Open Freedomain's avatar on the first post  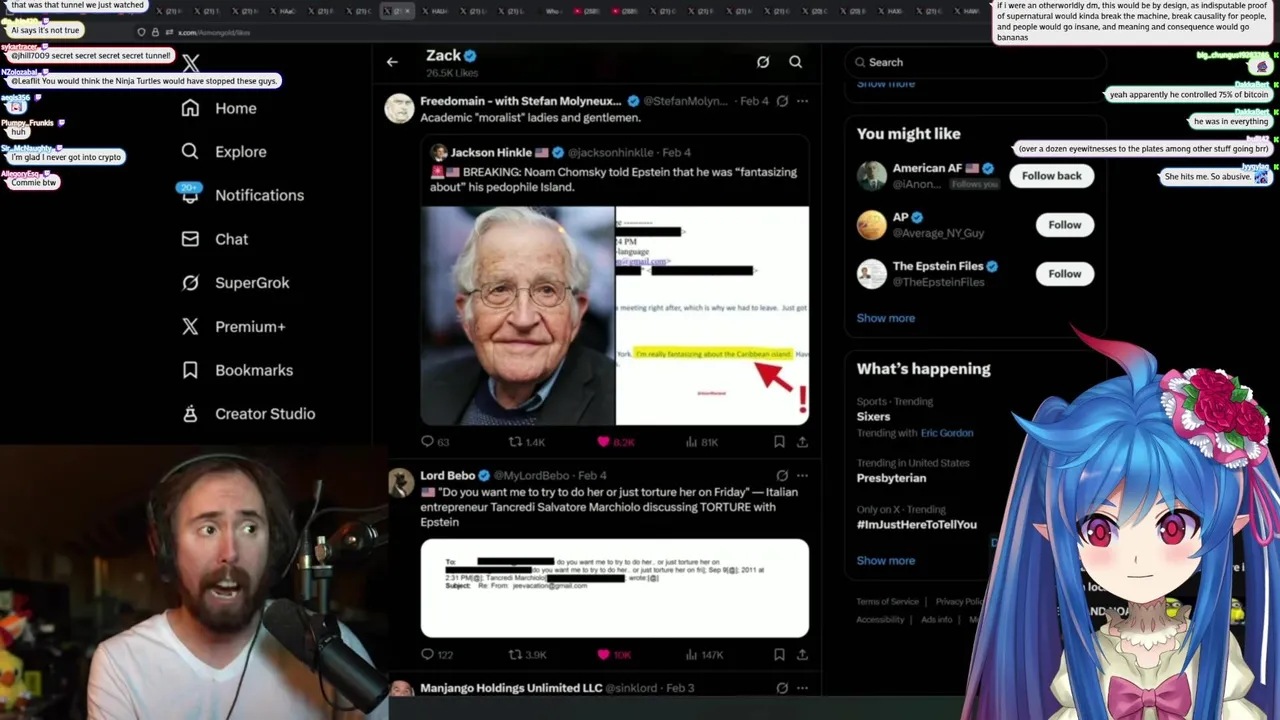point(400,109)
